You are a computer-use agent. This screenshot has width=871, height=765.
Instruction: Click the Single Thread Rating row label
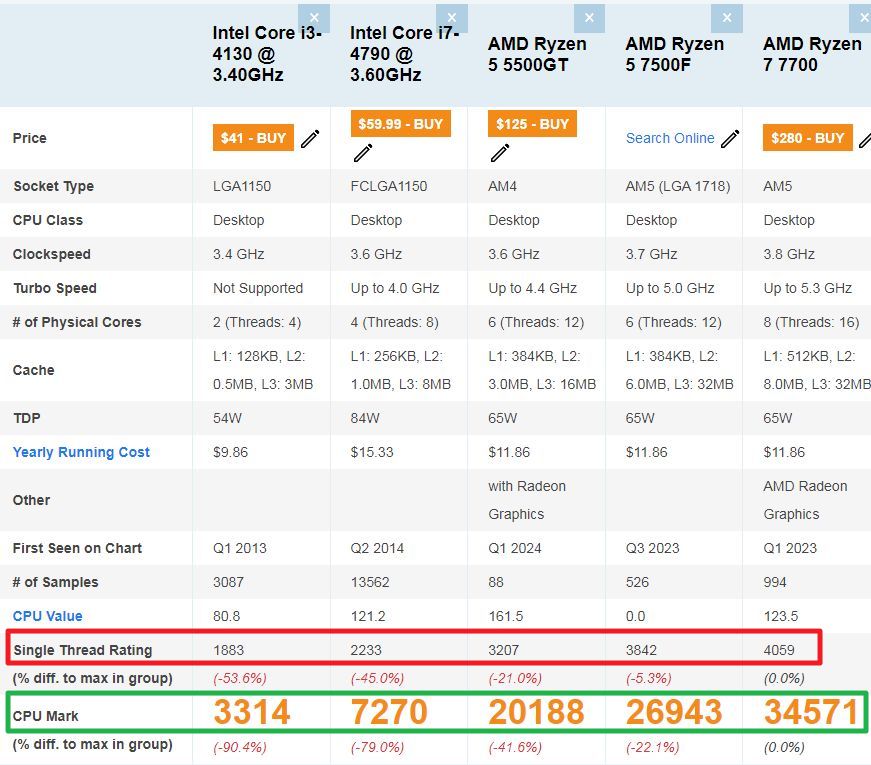click(x=83, y=650)
